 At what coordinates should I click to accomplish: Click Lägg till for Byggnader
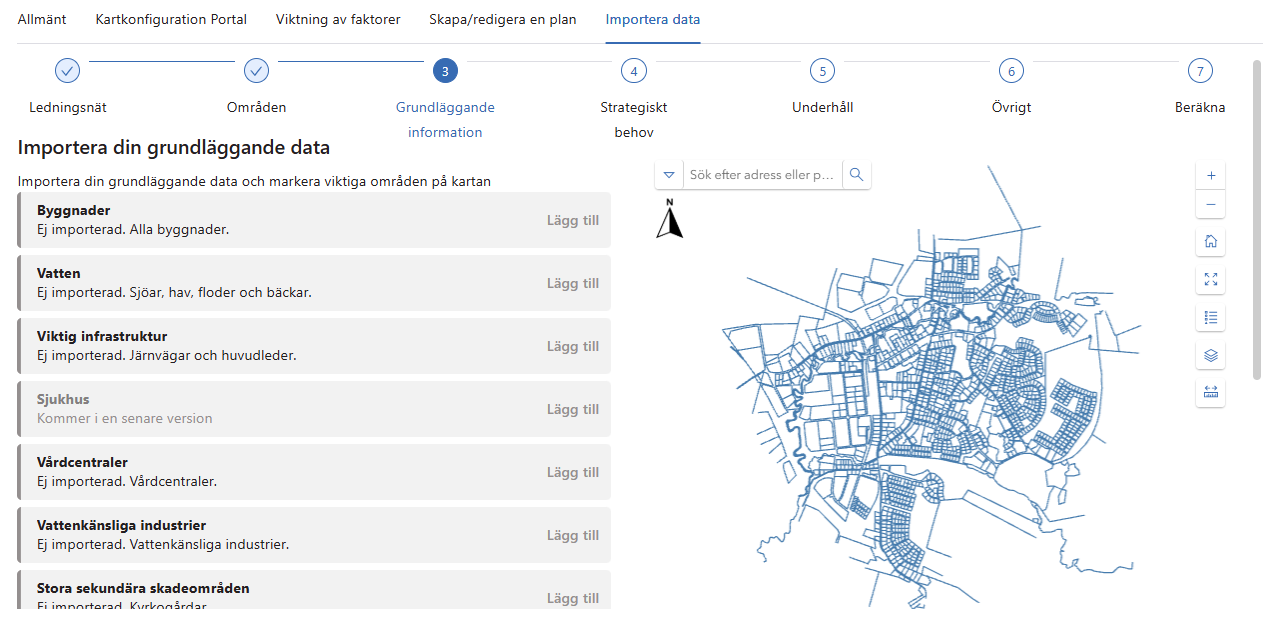573,220
